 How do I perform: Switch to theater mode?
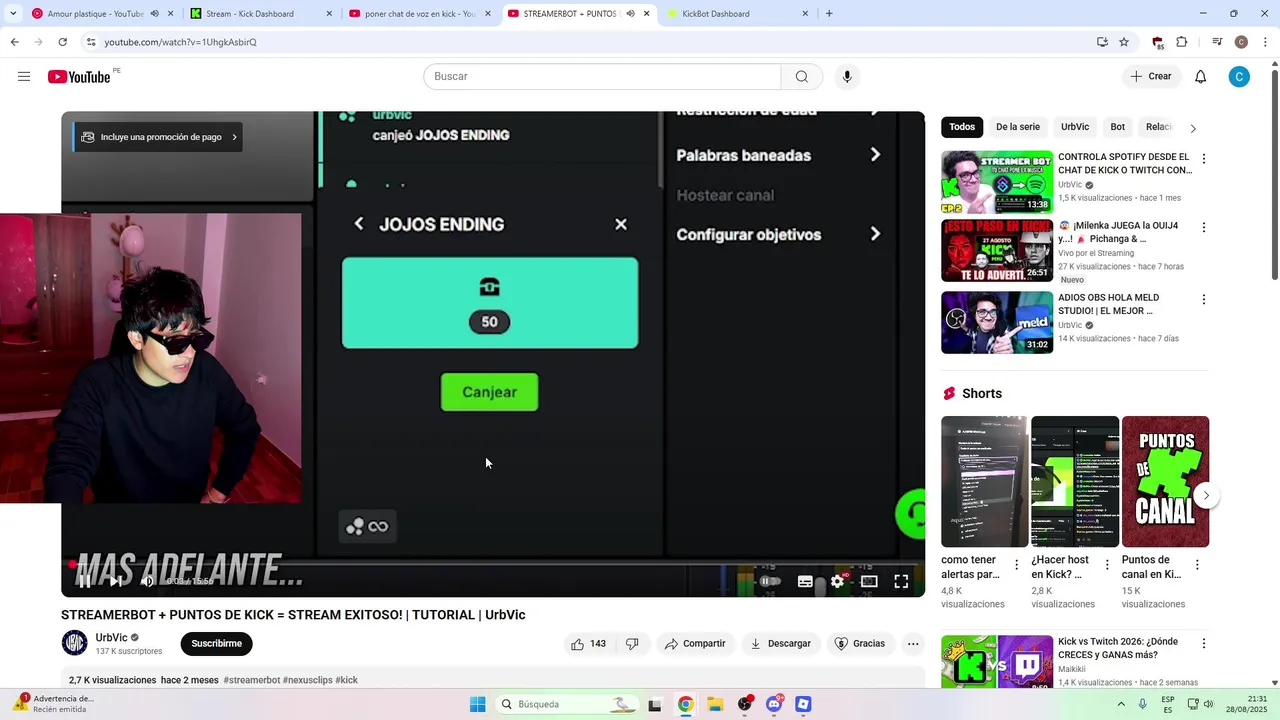tap(869, 581)
